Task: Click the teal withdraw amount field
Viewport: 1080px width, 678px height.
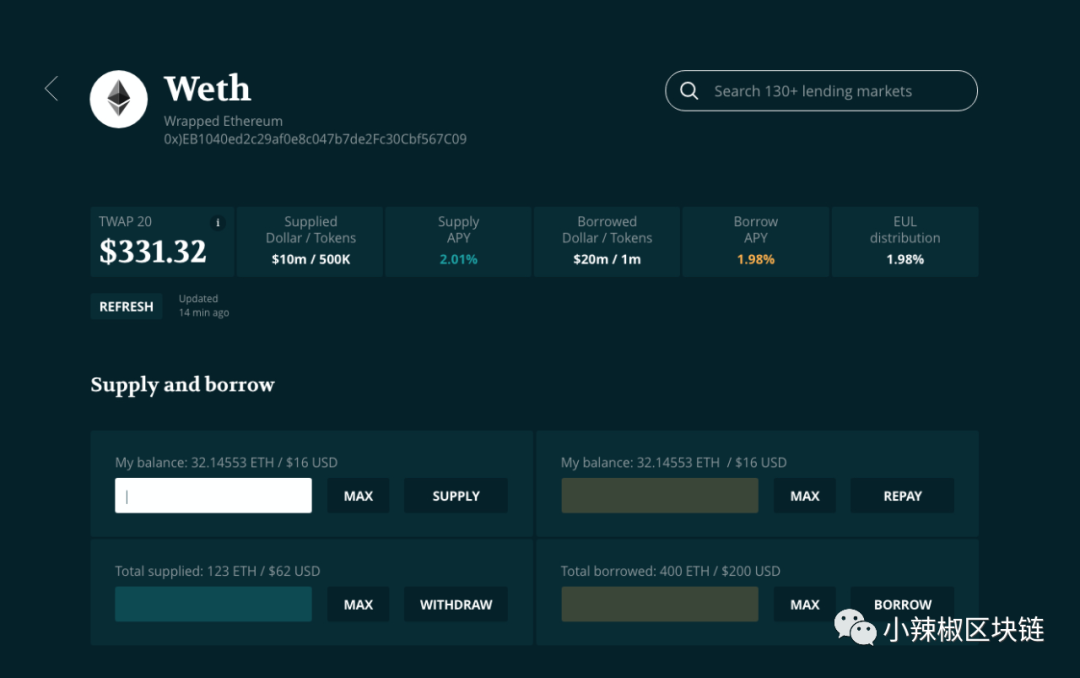Action: click(x=213, y=604)
